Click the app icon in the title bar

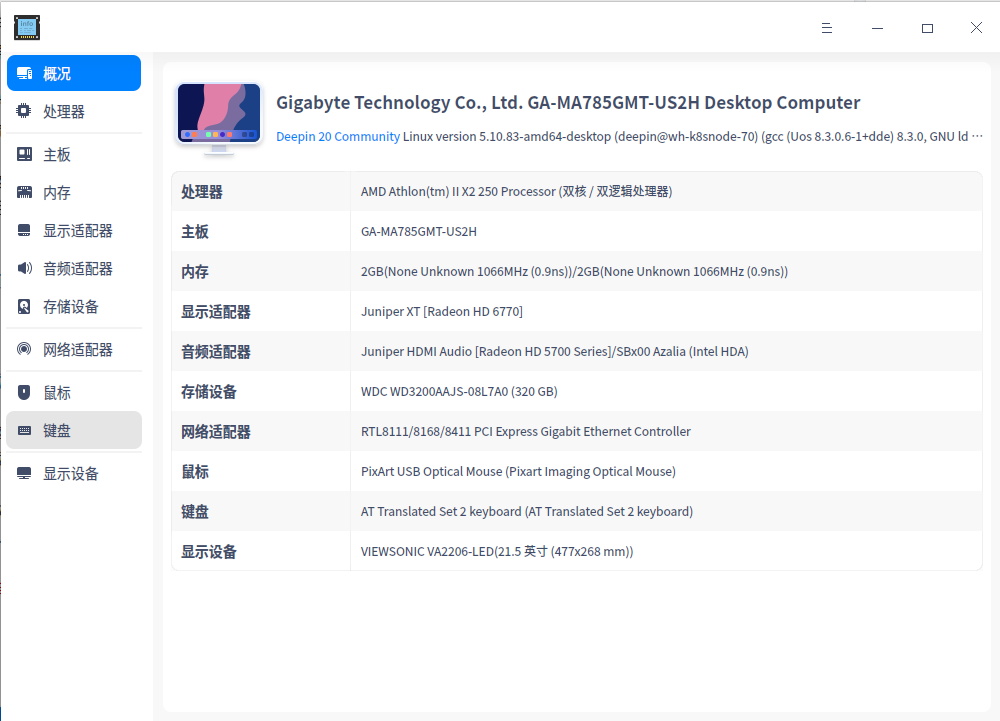pos(27,27)
